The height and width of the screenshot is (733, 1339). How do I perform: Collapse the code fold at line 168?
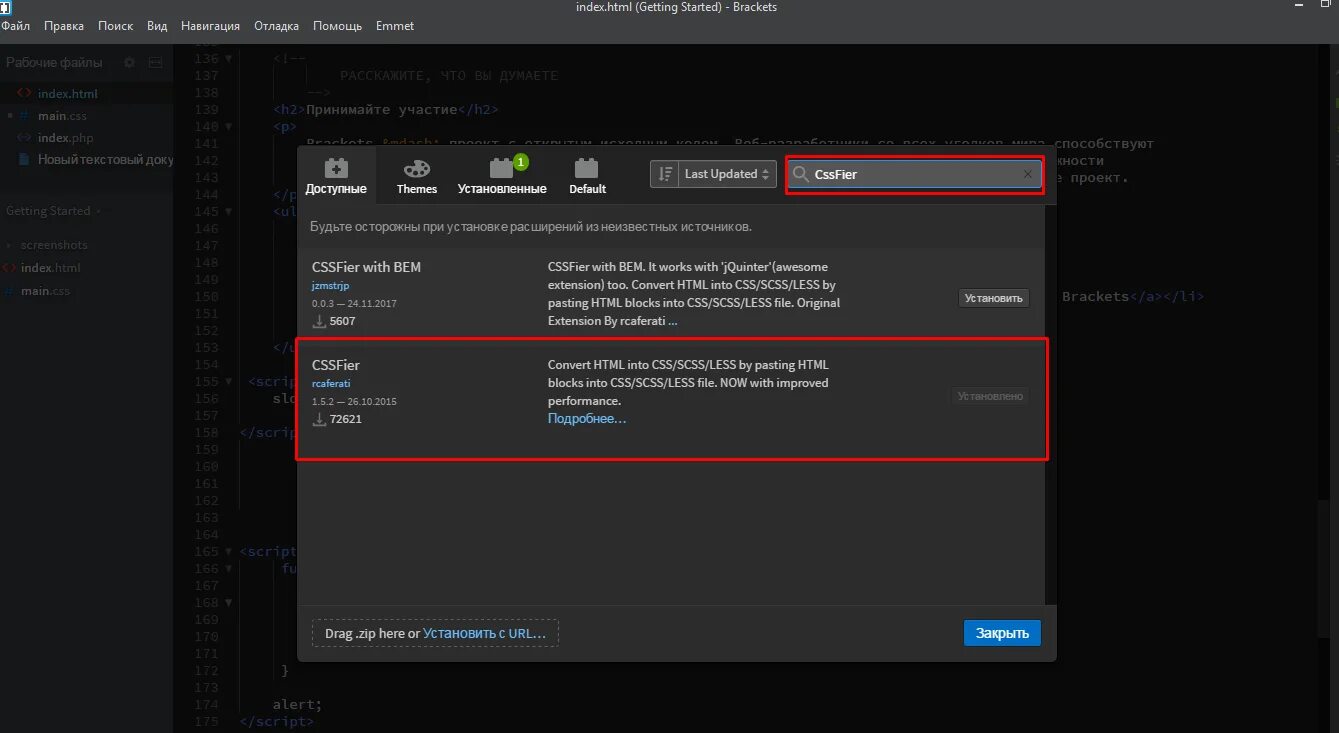[228, 603]
